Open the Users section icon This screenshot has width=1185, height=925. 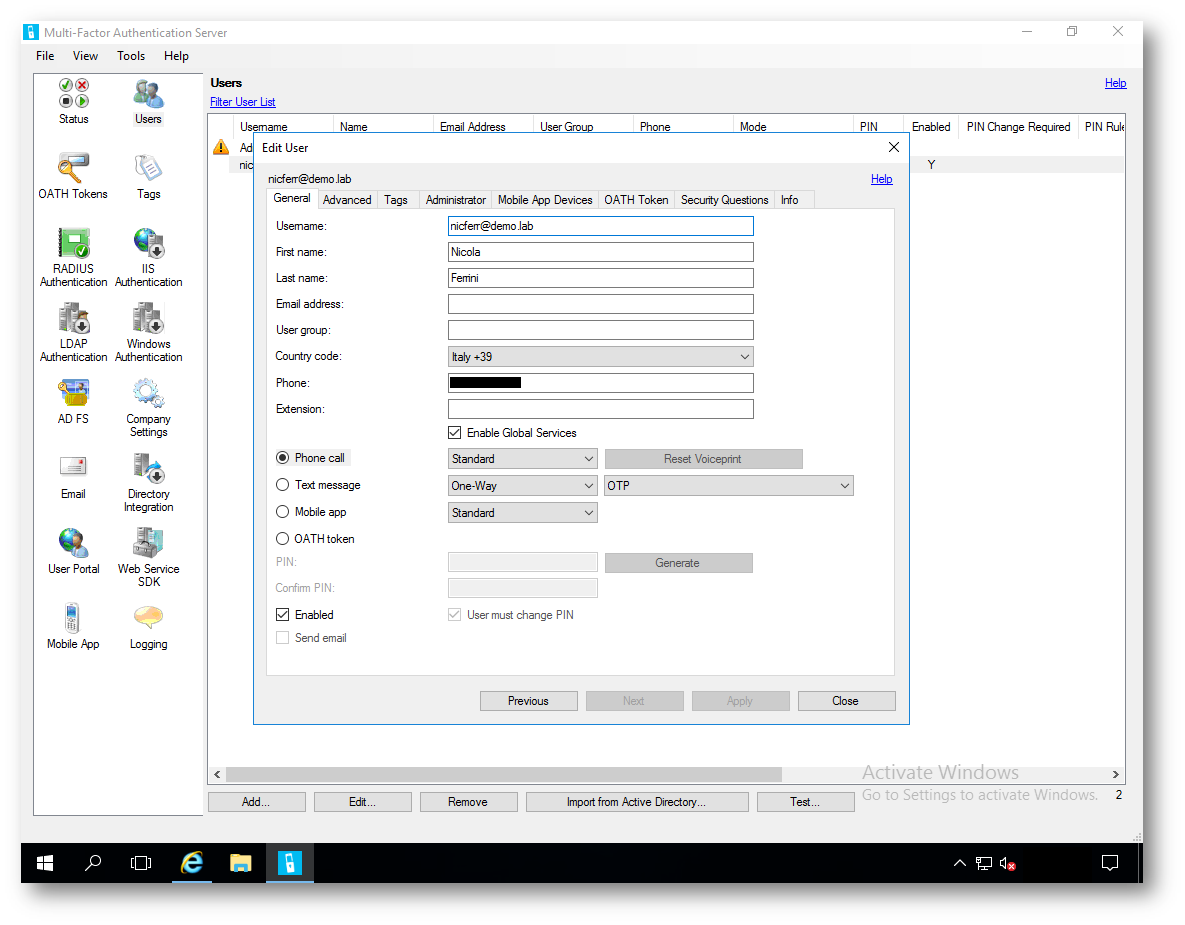[x=148, y=101]
